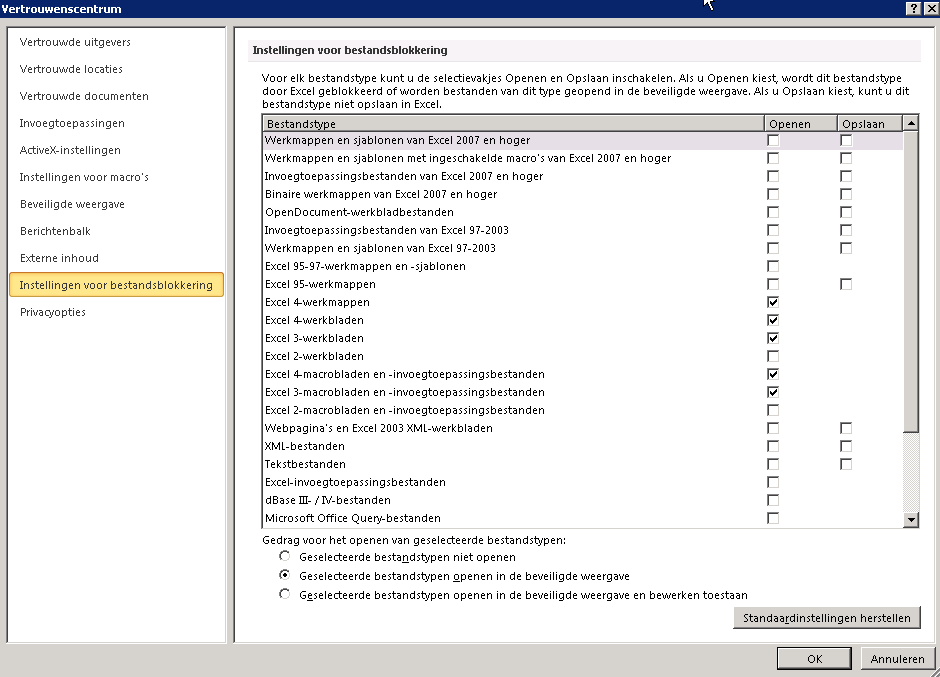Check Openen for Tekstbestanden
Image resolution: width=940 pixels, height=677 pixels.
[773, 464]
